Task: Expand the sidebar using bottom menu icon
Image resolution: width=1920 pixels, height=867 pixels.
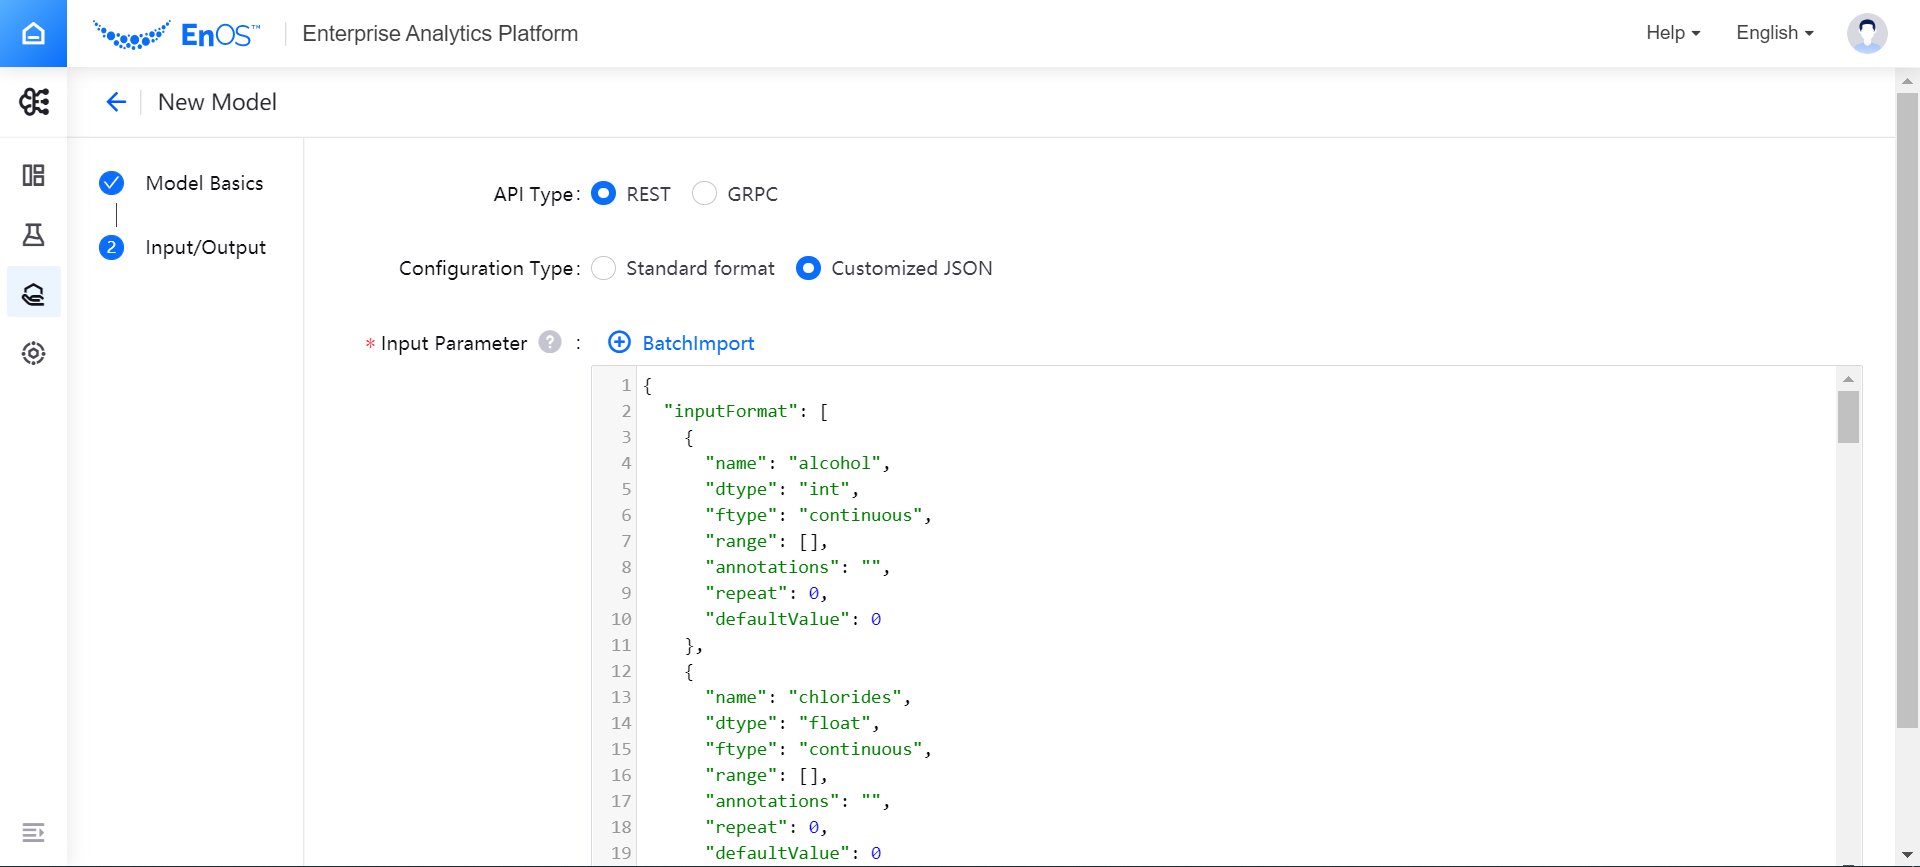Action: pyautogui.click(x=33, y=832)
